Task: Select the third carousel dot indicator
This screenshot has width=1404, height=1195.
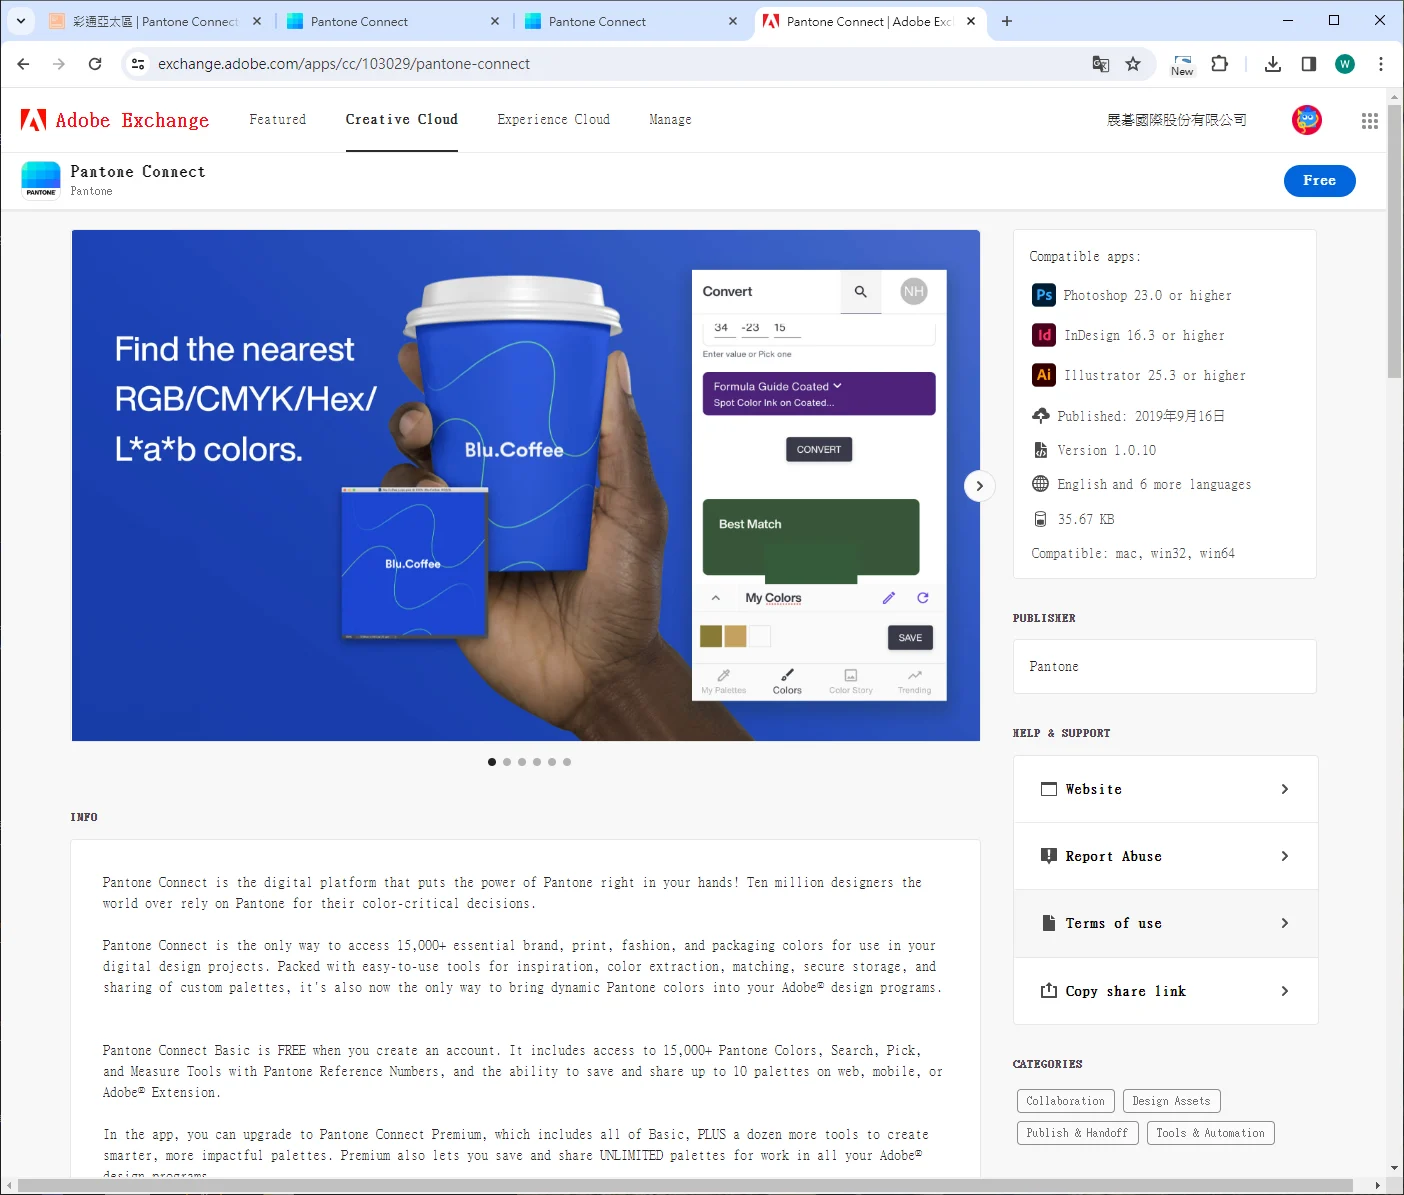Action: 522,762
